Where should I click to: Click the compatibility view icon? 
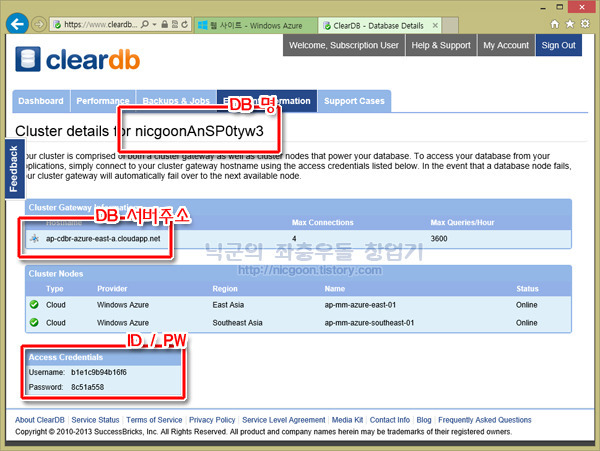[174, 24]
